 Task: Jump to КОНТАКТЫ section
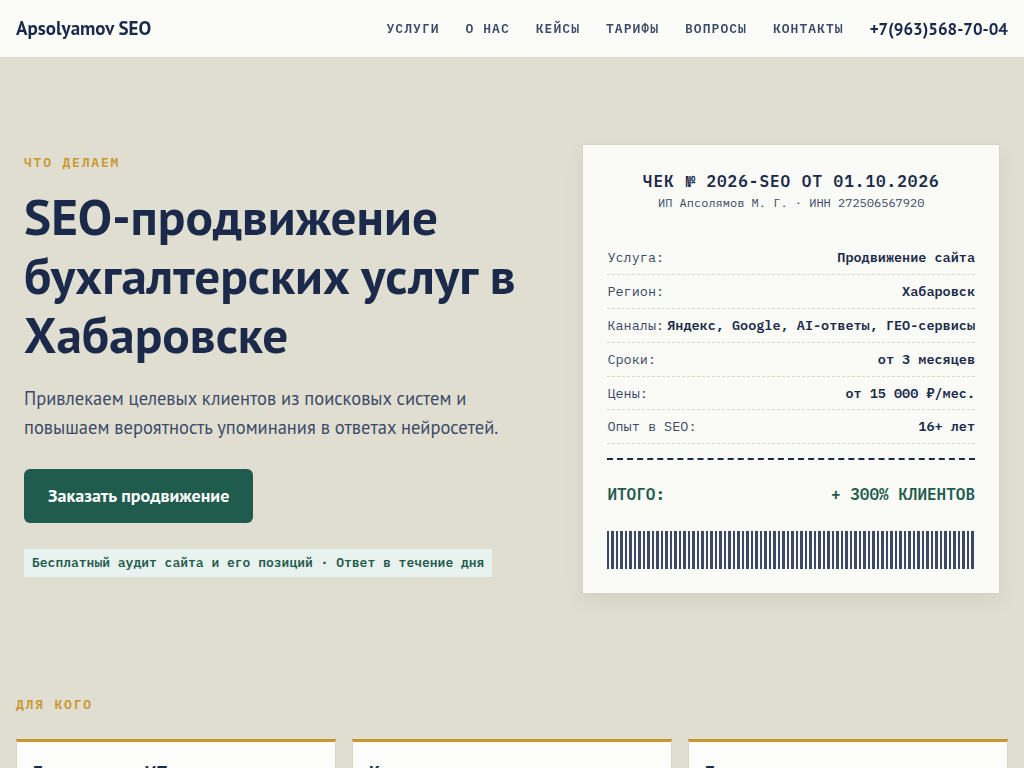(x=808, y=29)
